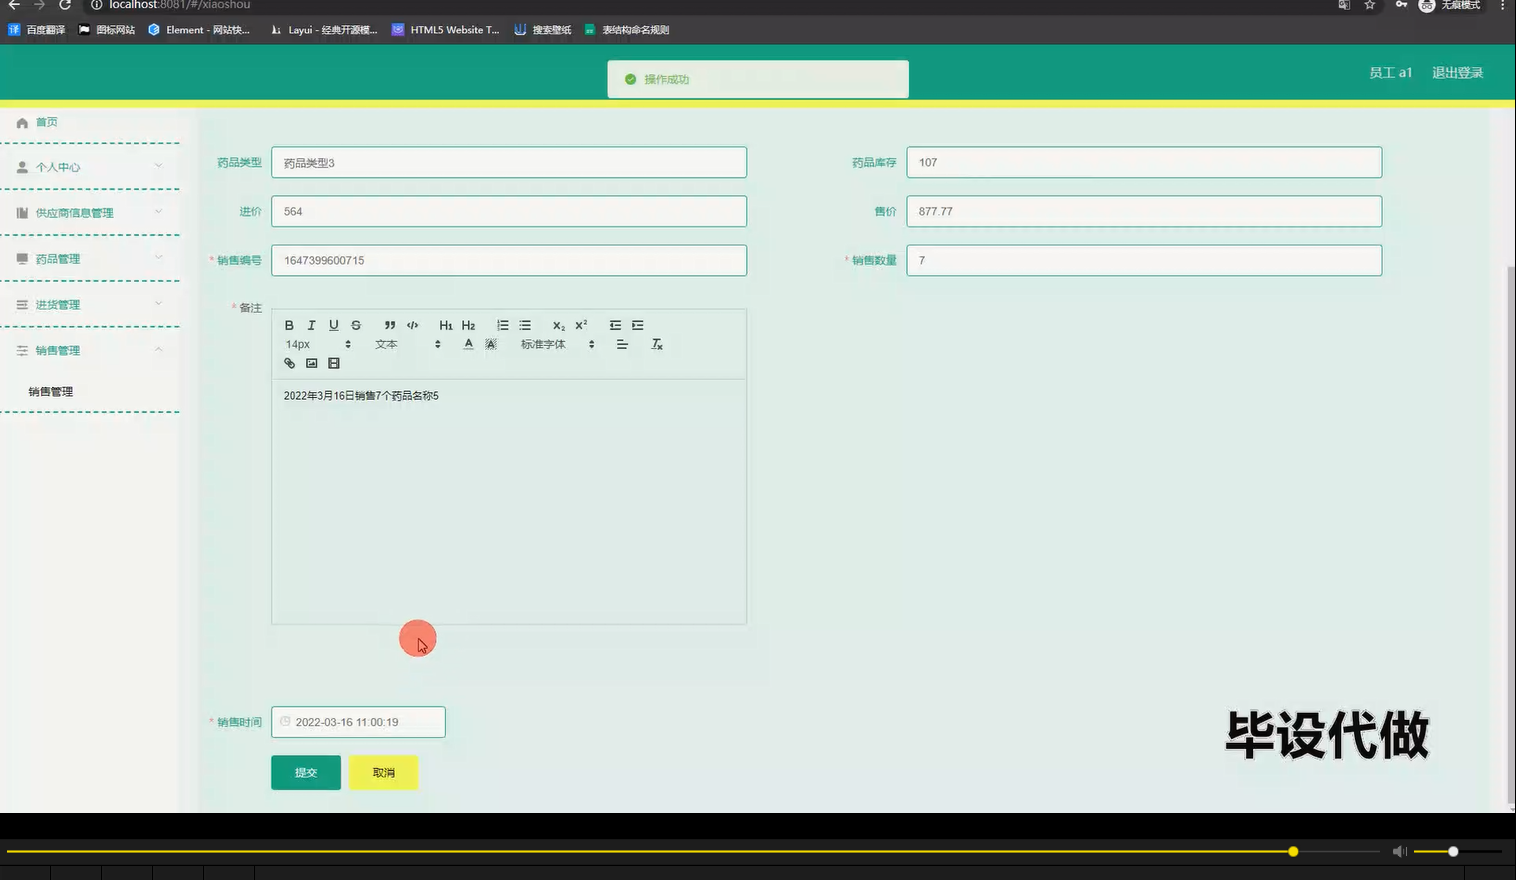Toggle underline formatting in the editor
This screenshot has width=1516, height=880.
333,325
